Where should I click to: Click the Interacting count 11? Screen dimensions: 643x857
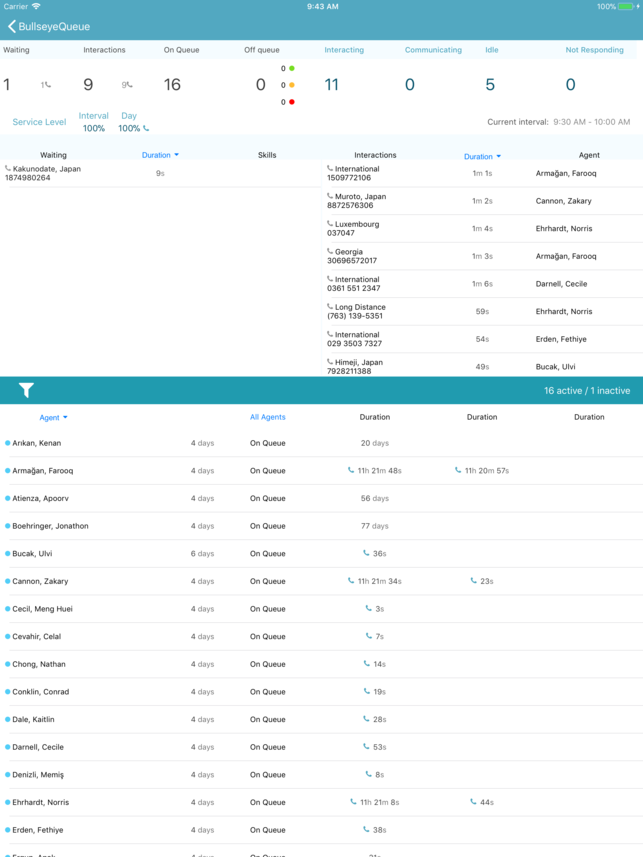click(x=331, y=85)
